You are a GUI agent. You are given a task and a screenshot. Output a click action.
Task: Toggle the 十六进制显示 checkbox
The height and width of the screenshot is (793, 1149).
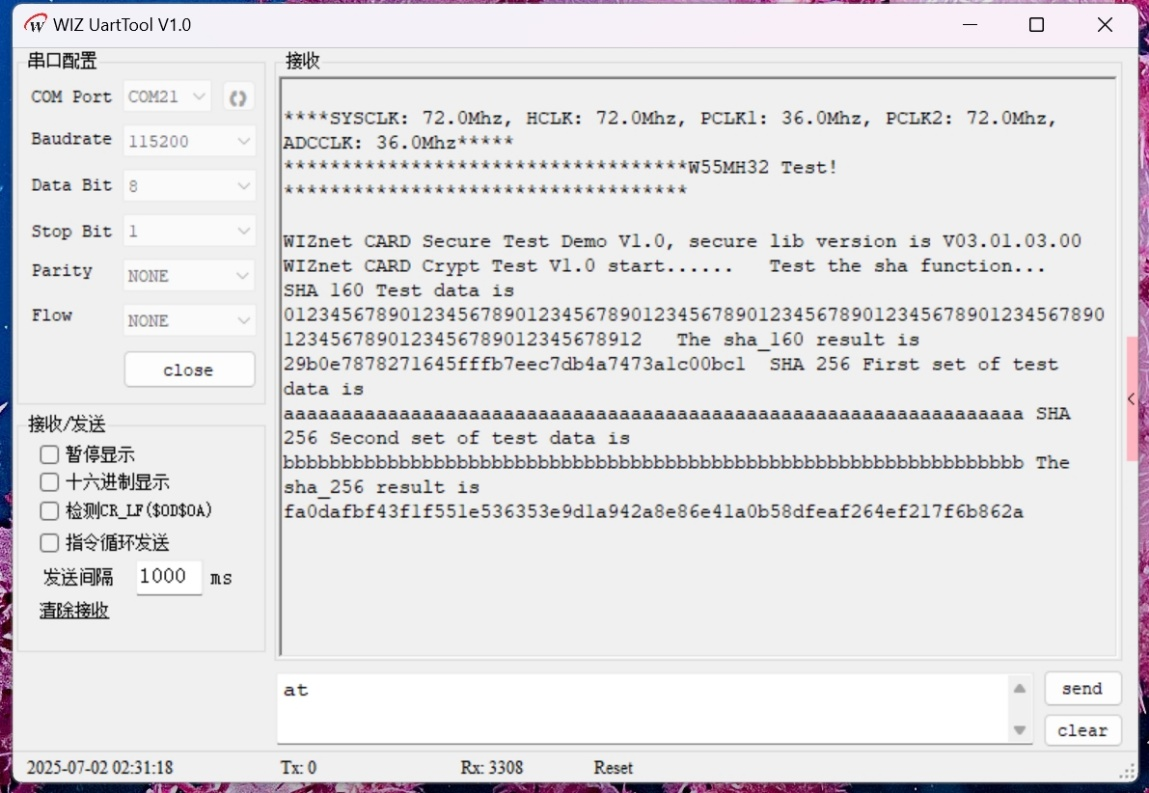click(50, 482)
